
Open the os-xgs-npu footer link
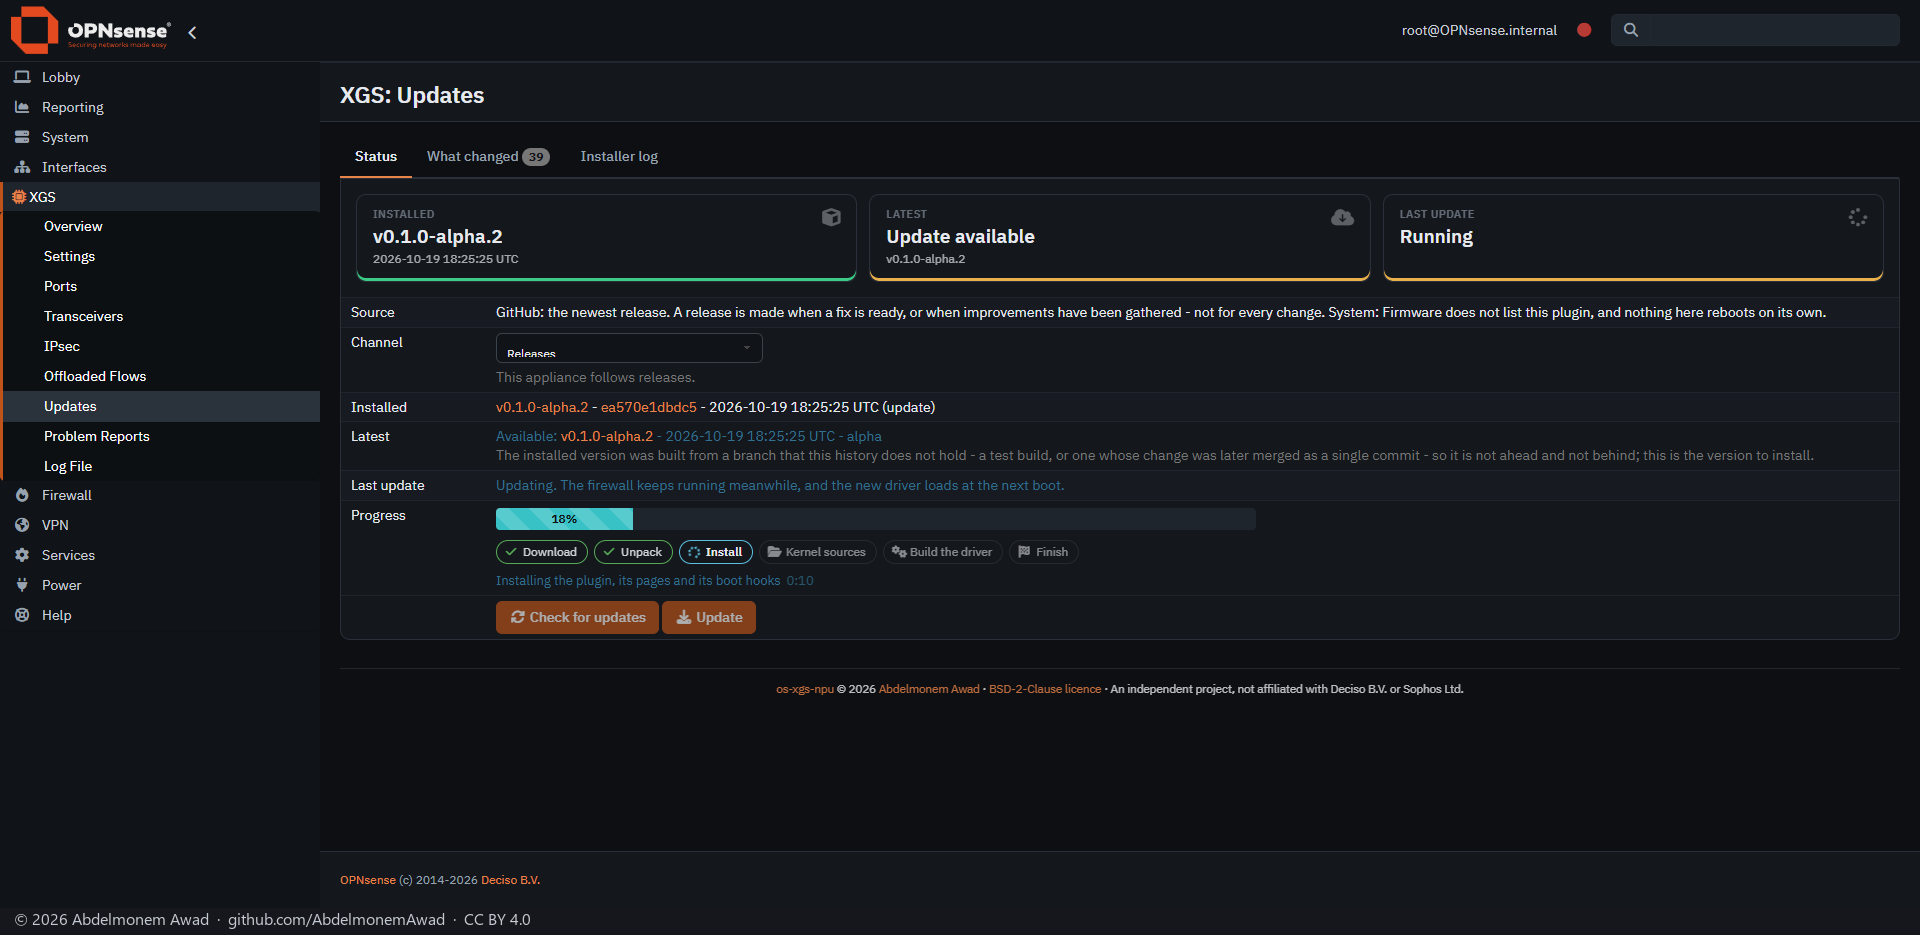coord(805,689)
